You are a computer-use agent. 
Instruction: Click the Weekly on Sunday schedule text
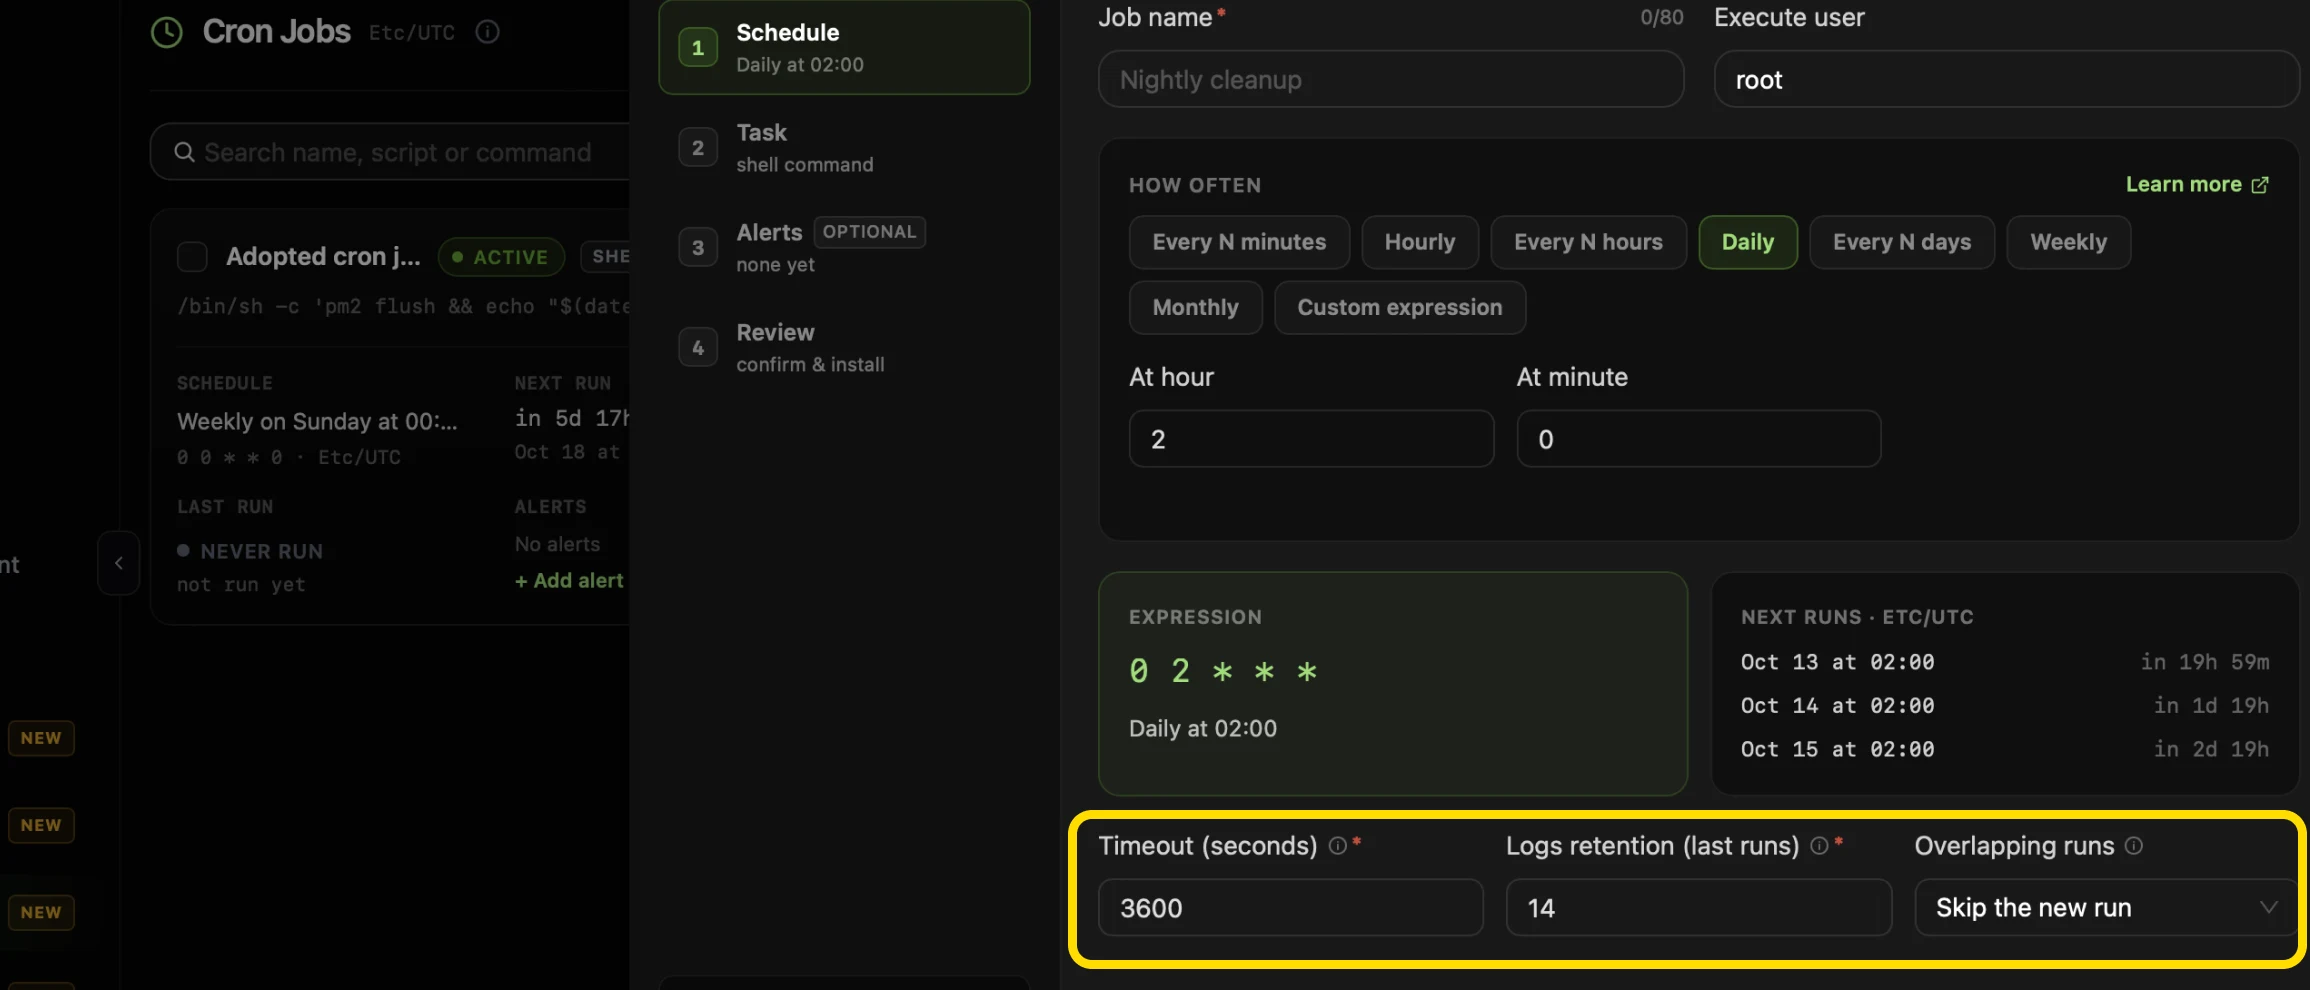(317, 422)
